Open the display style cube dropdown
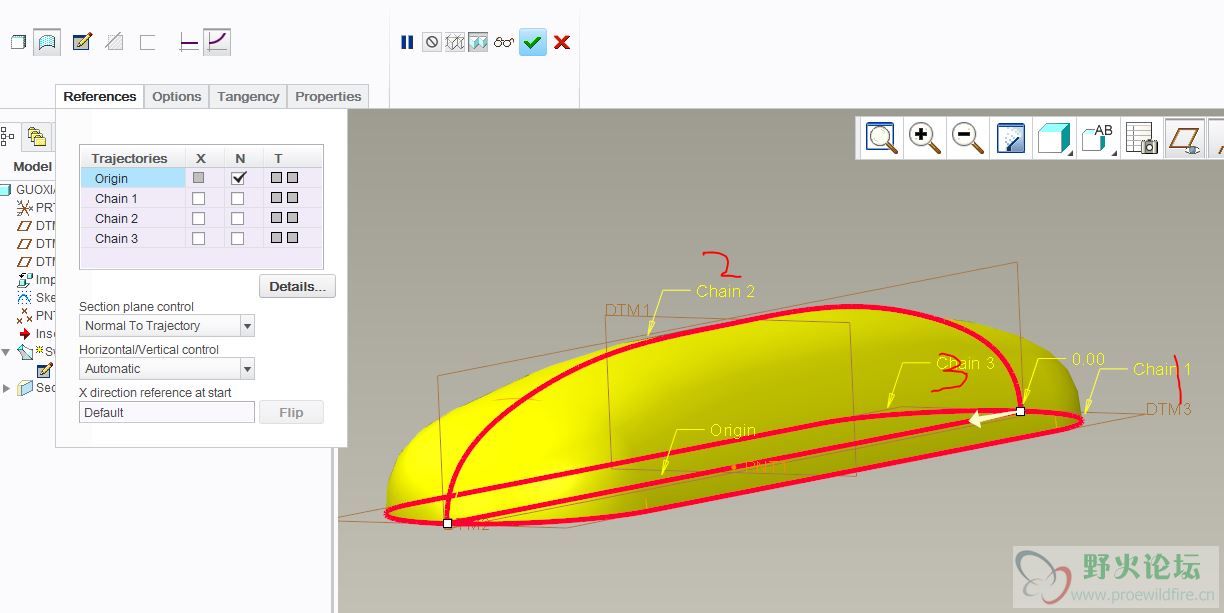The width and height of the screenshot is (1224, 613). pyautogui.click(x=1054, y=138)
